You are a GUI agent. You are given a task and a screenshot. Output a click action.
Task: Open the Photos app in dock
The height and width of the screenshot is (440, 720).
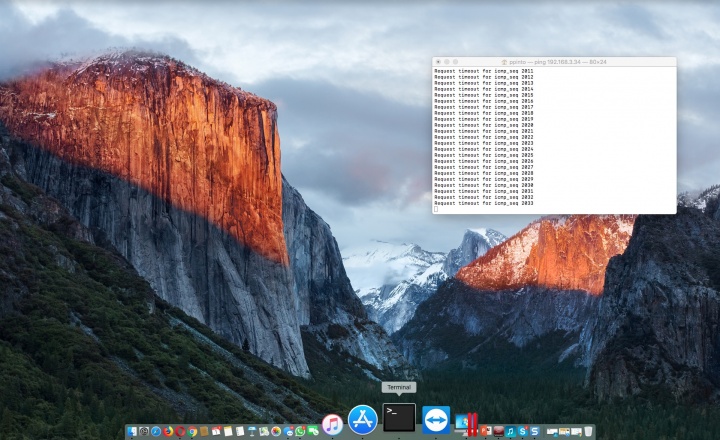[x=276, y=432]
